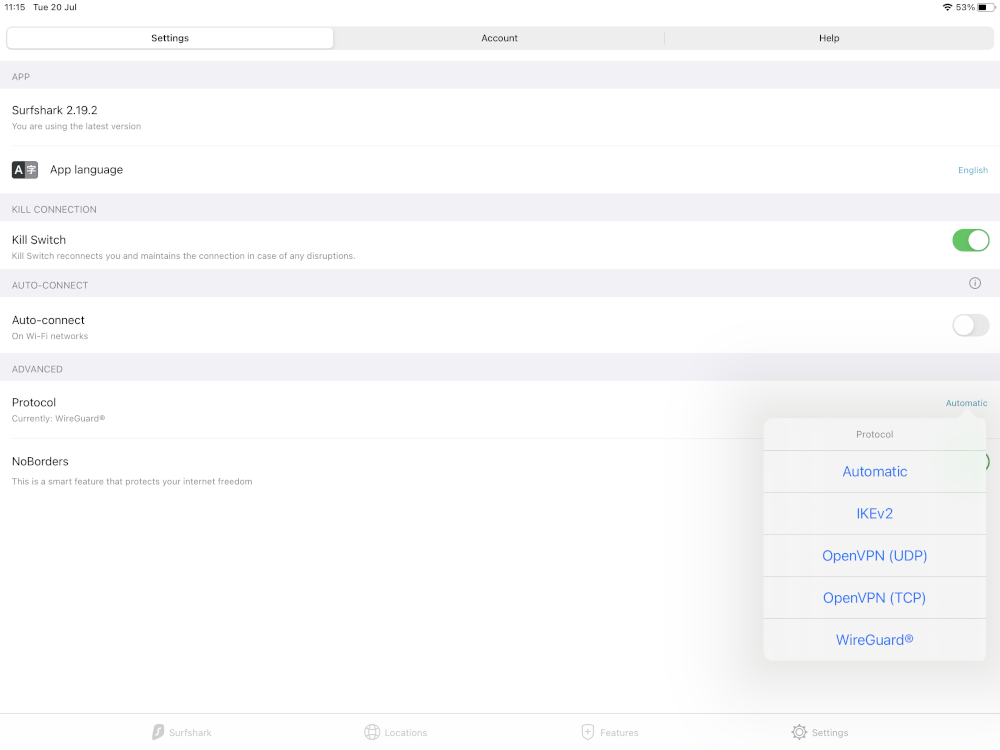Tap the battery indicator in the status bar
This screenshot has width=1000, height=750.
[985, 7]
